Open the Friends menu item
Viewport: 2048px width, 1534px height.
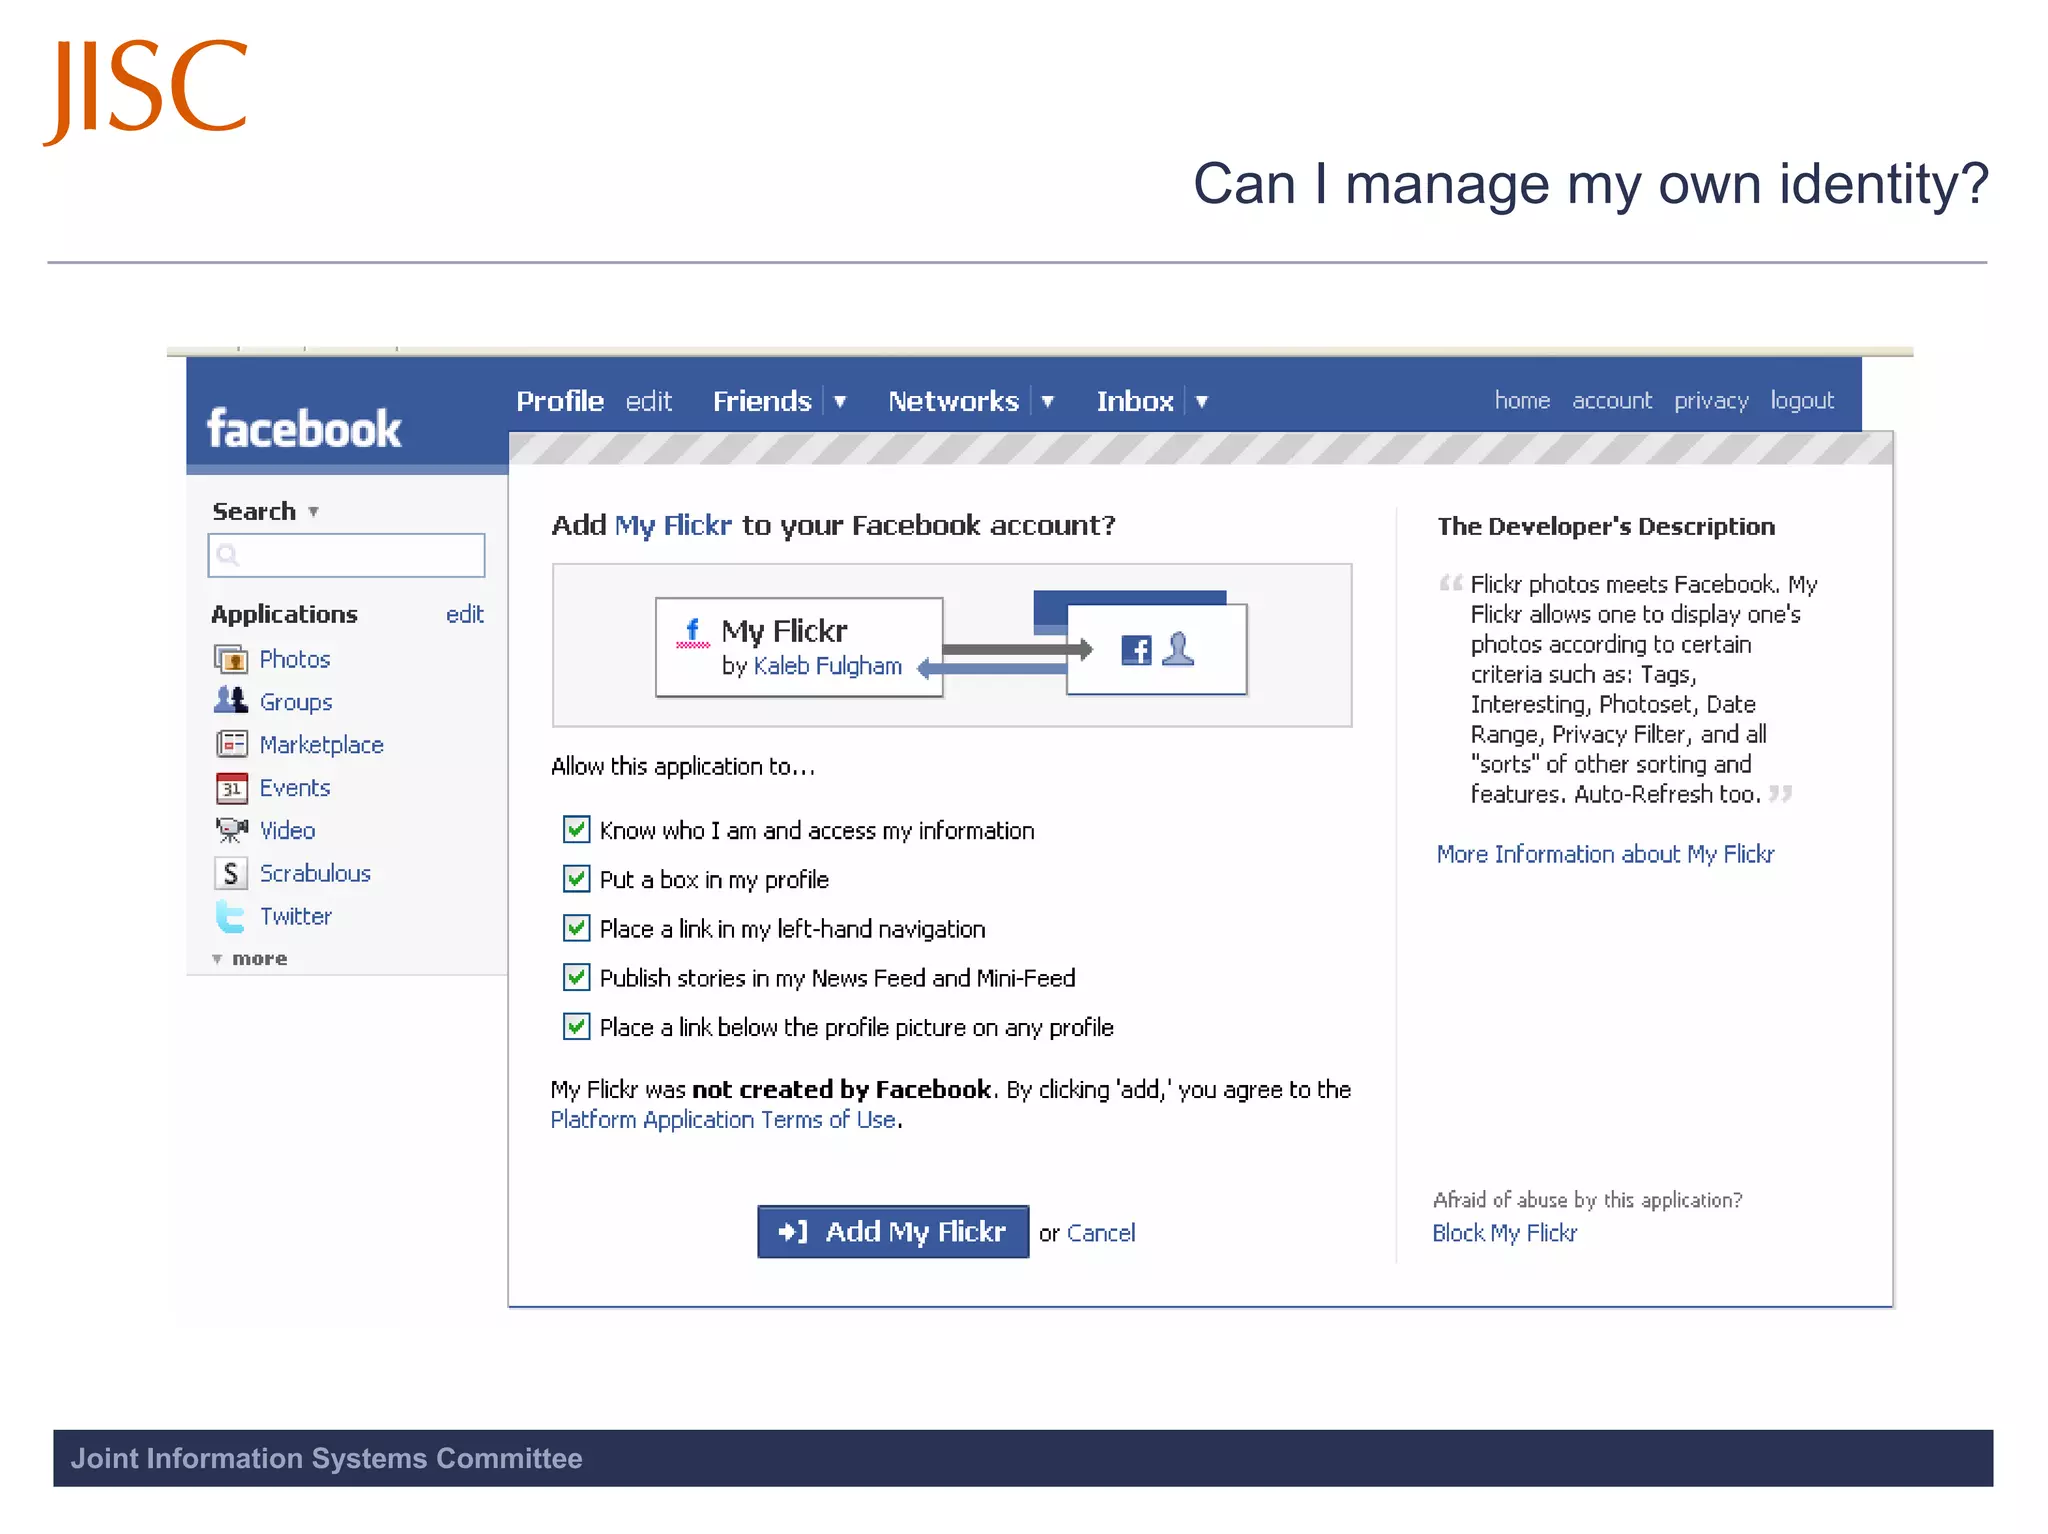pos(762,401)
